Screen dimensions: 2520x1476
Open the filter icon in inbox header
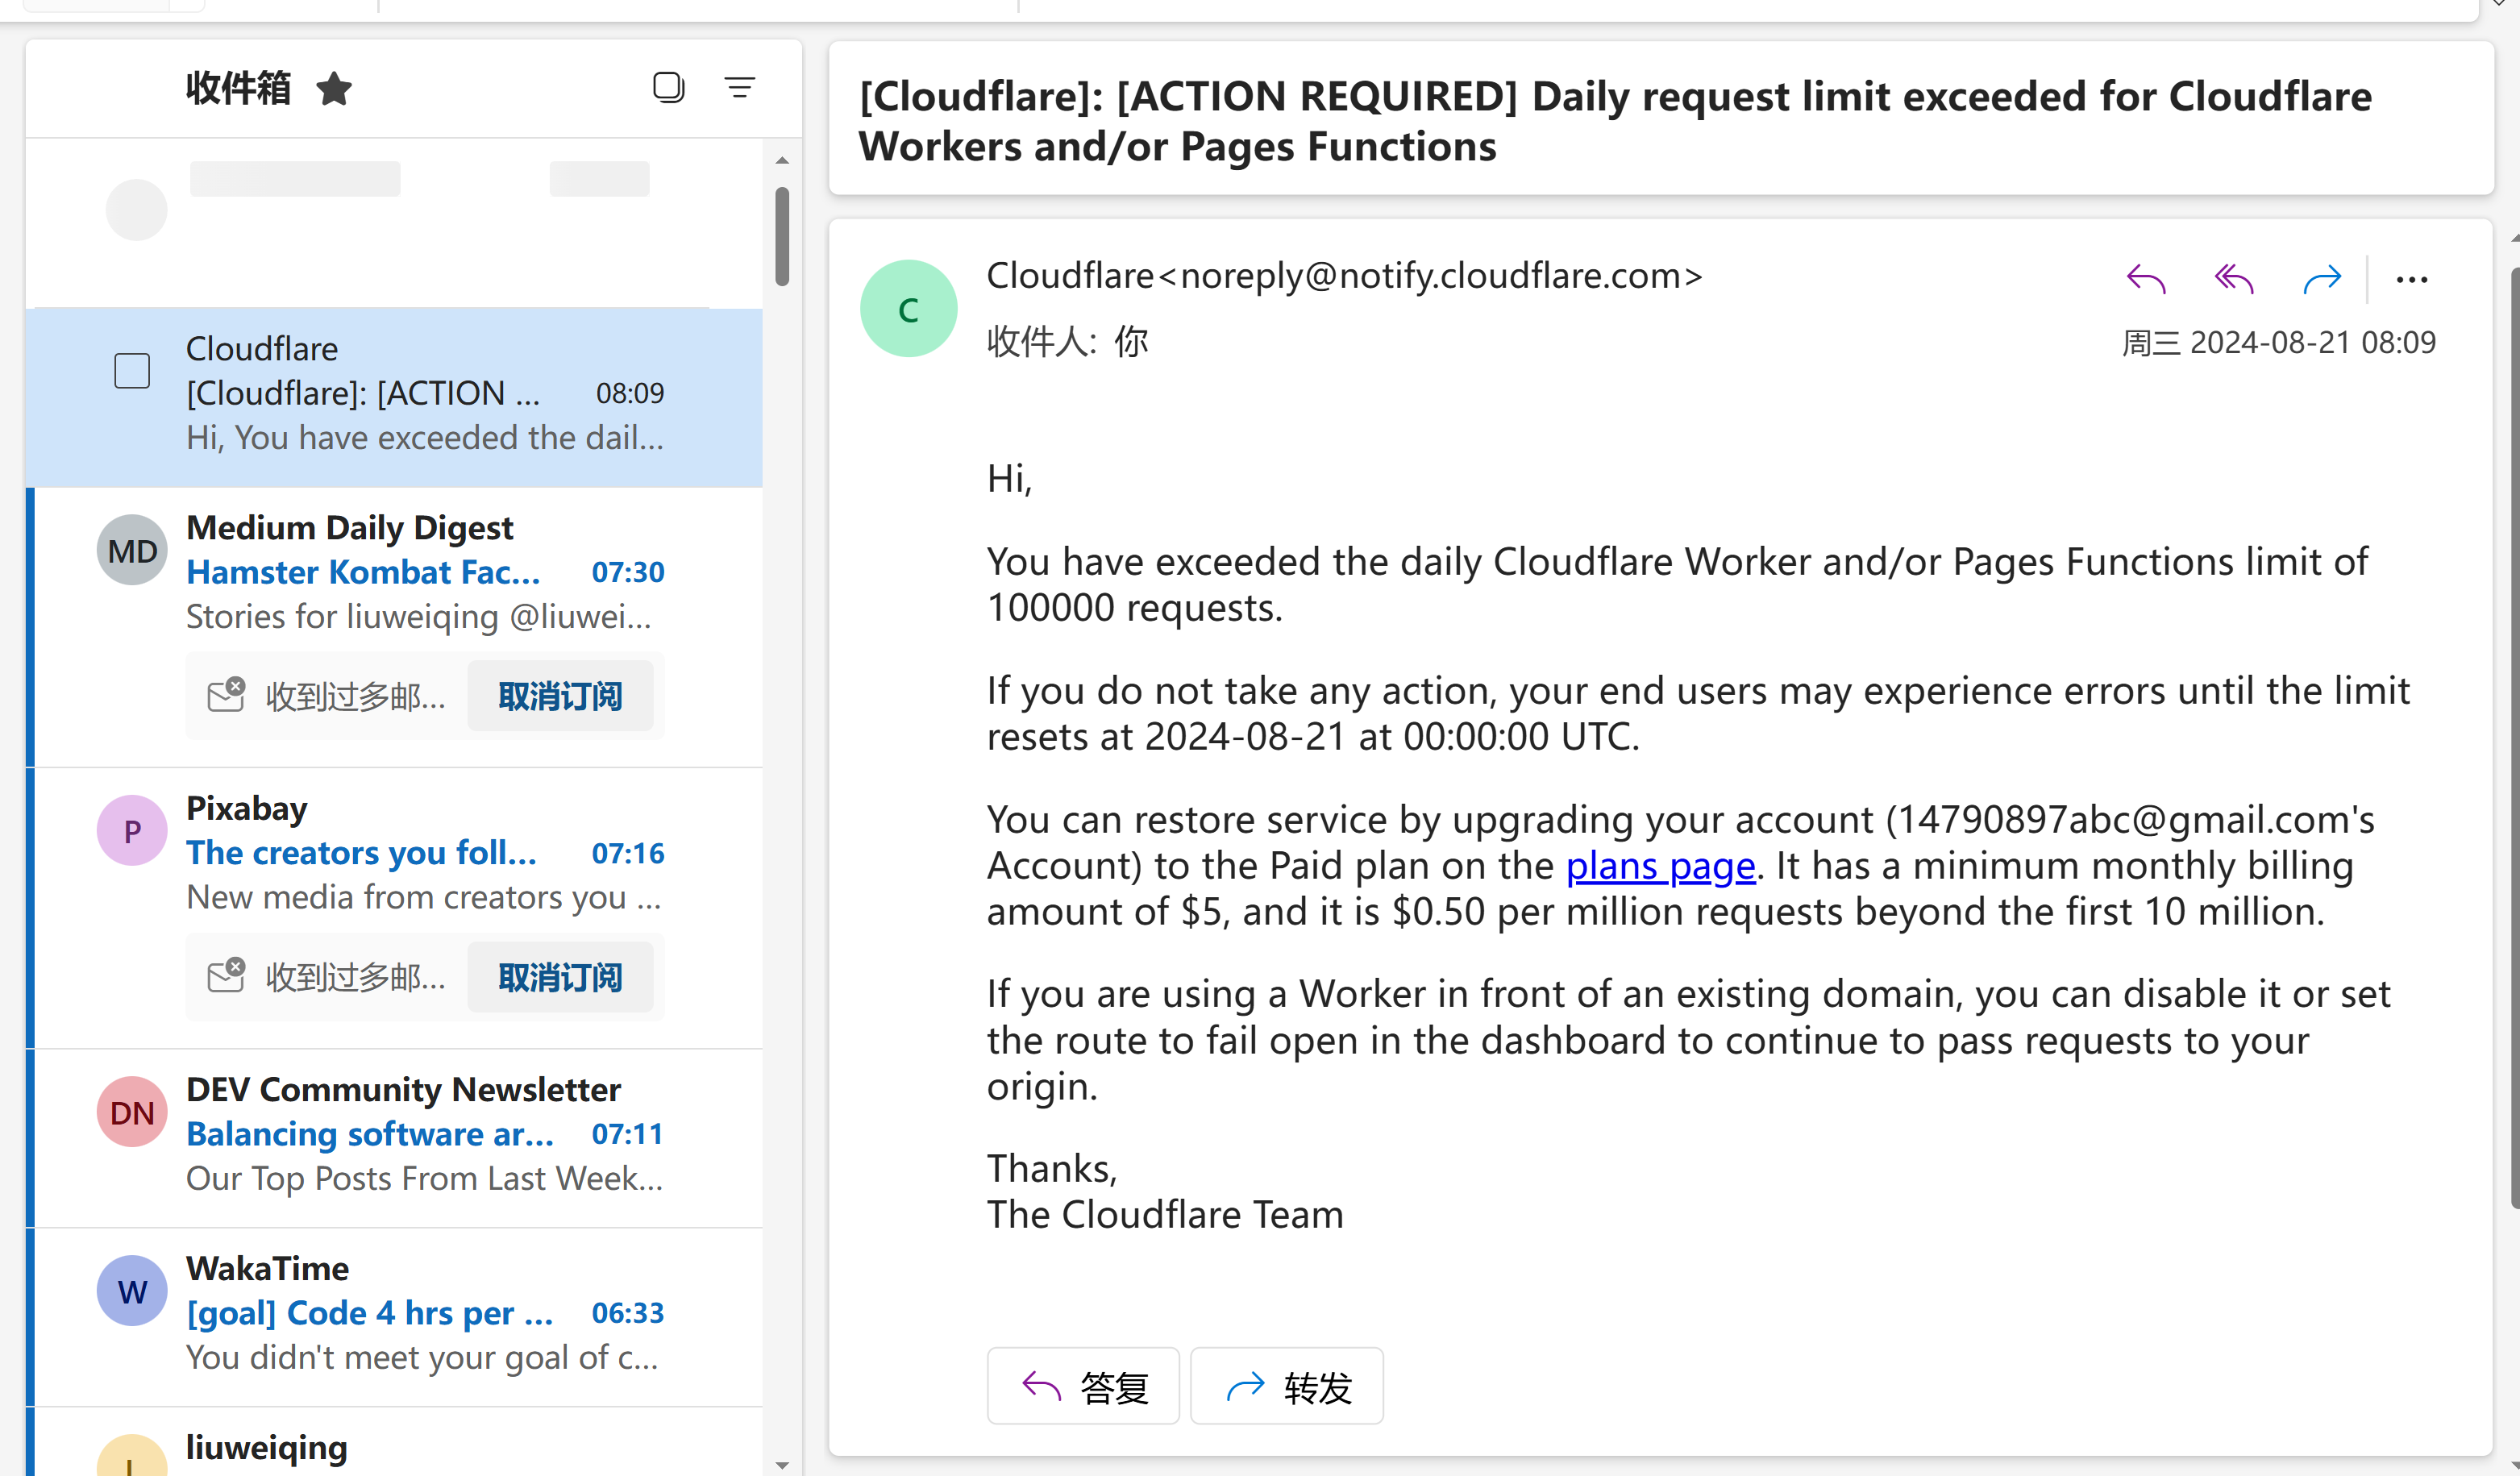[x=740, y=87]
